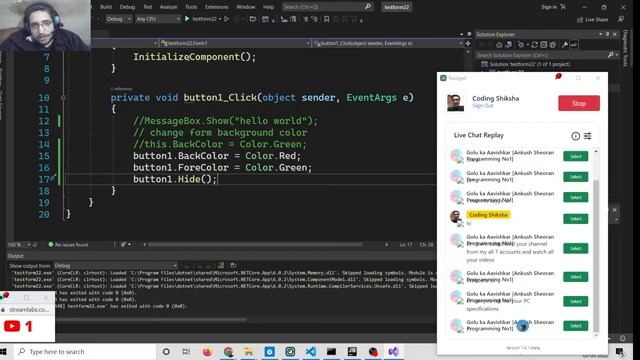640x360 pixels.
Task: Open the Diagnostic Tools side tab
Action: pos(625,48)
